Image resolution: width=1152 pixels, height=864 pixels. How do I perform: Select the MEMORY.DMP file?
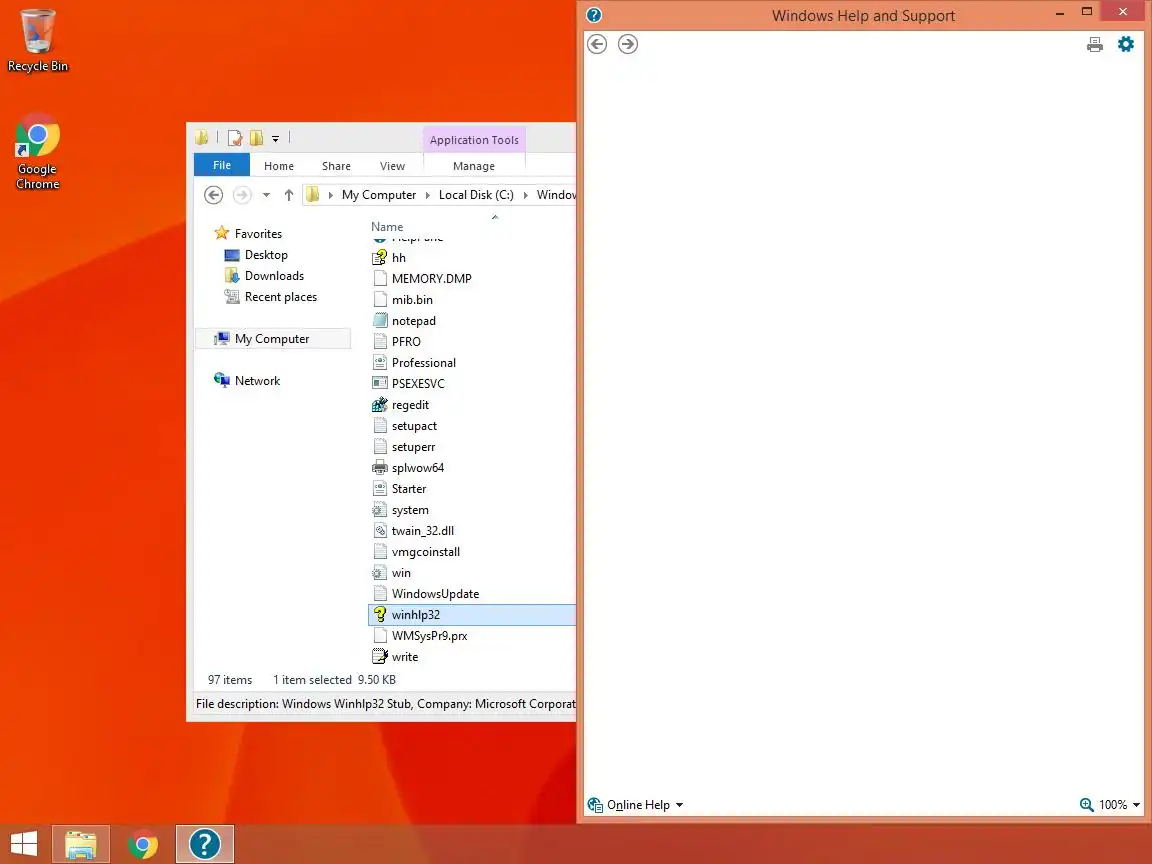[431, 278]
